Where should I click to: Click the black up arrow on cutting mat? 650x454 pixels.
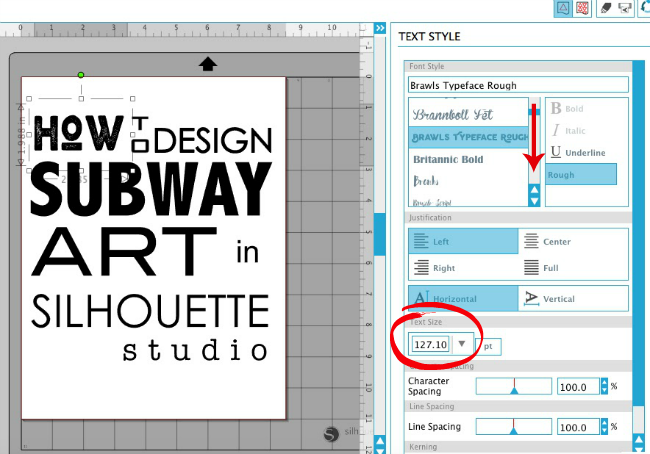coord(207,64)
